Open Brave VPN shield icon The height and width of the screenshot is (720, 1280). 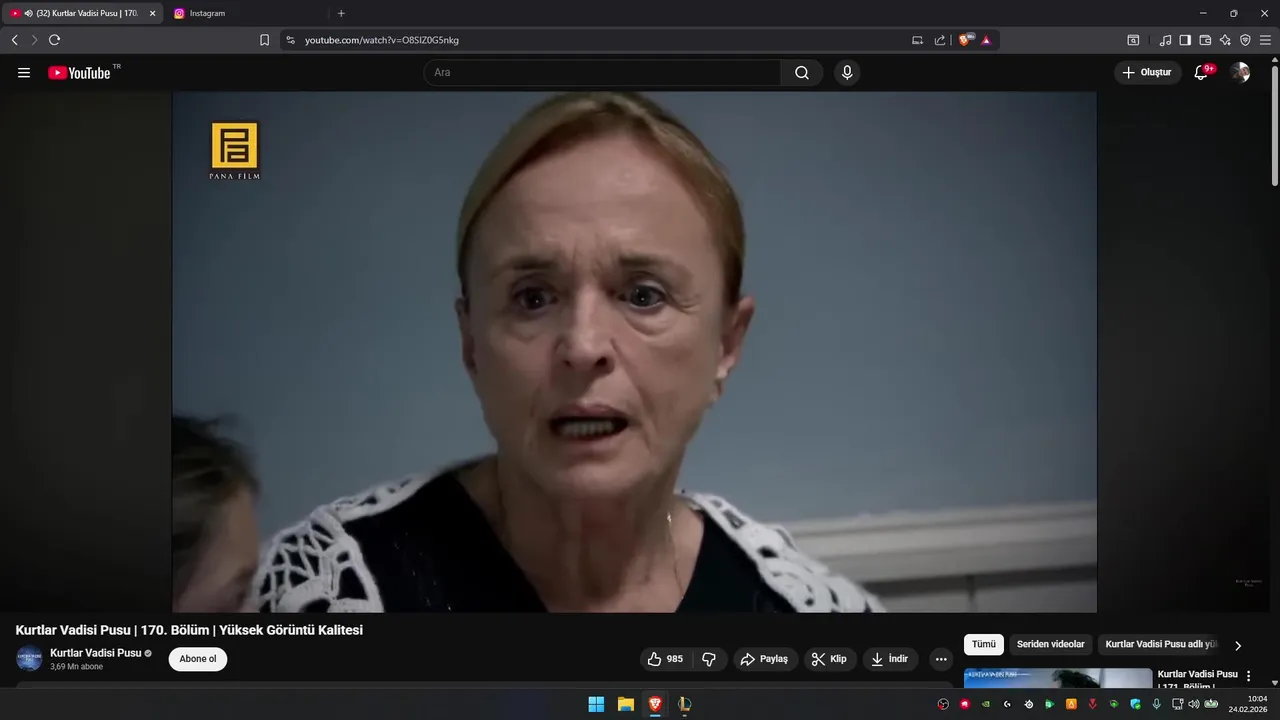pyautogui.click(x=1245, y=40)
